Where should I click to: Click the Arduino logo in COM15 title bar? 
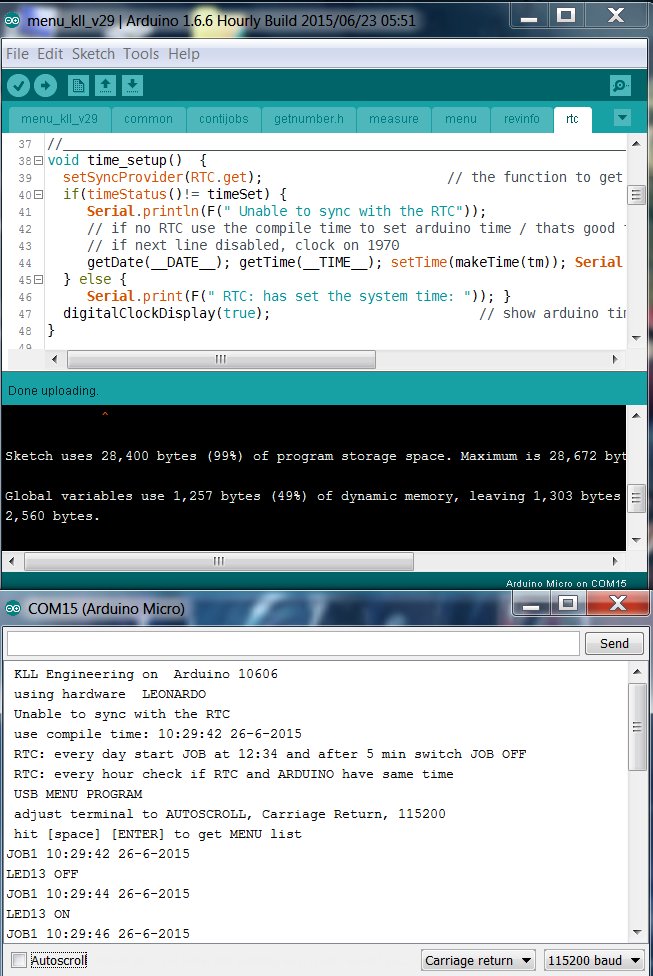tap(14, 608)
